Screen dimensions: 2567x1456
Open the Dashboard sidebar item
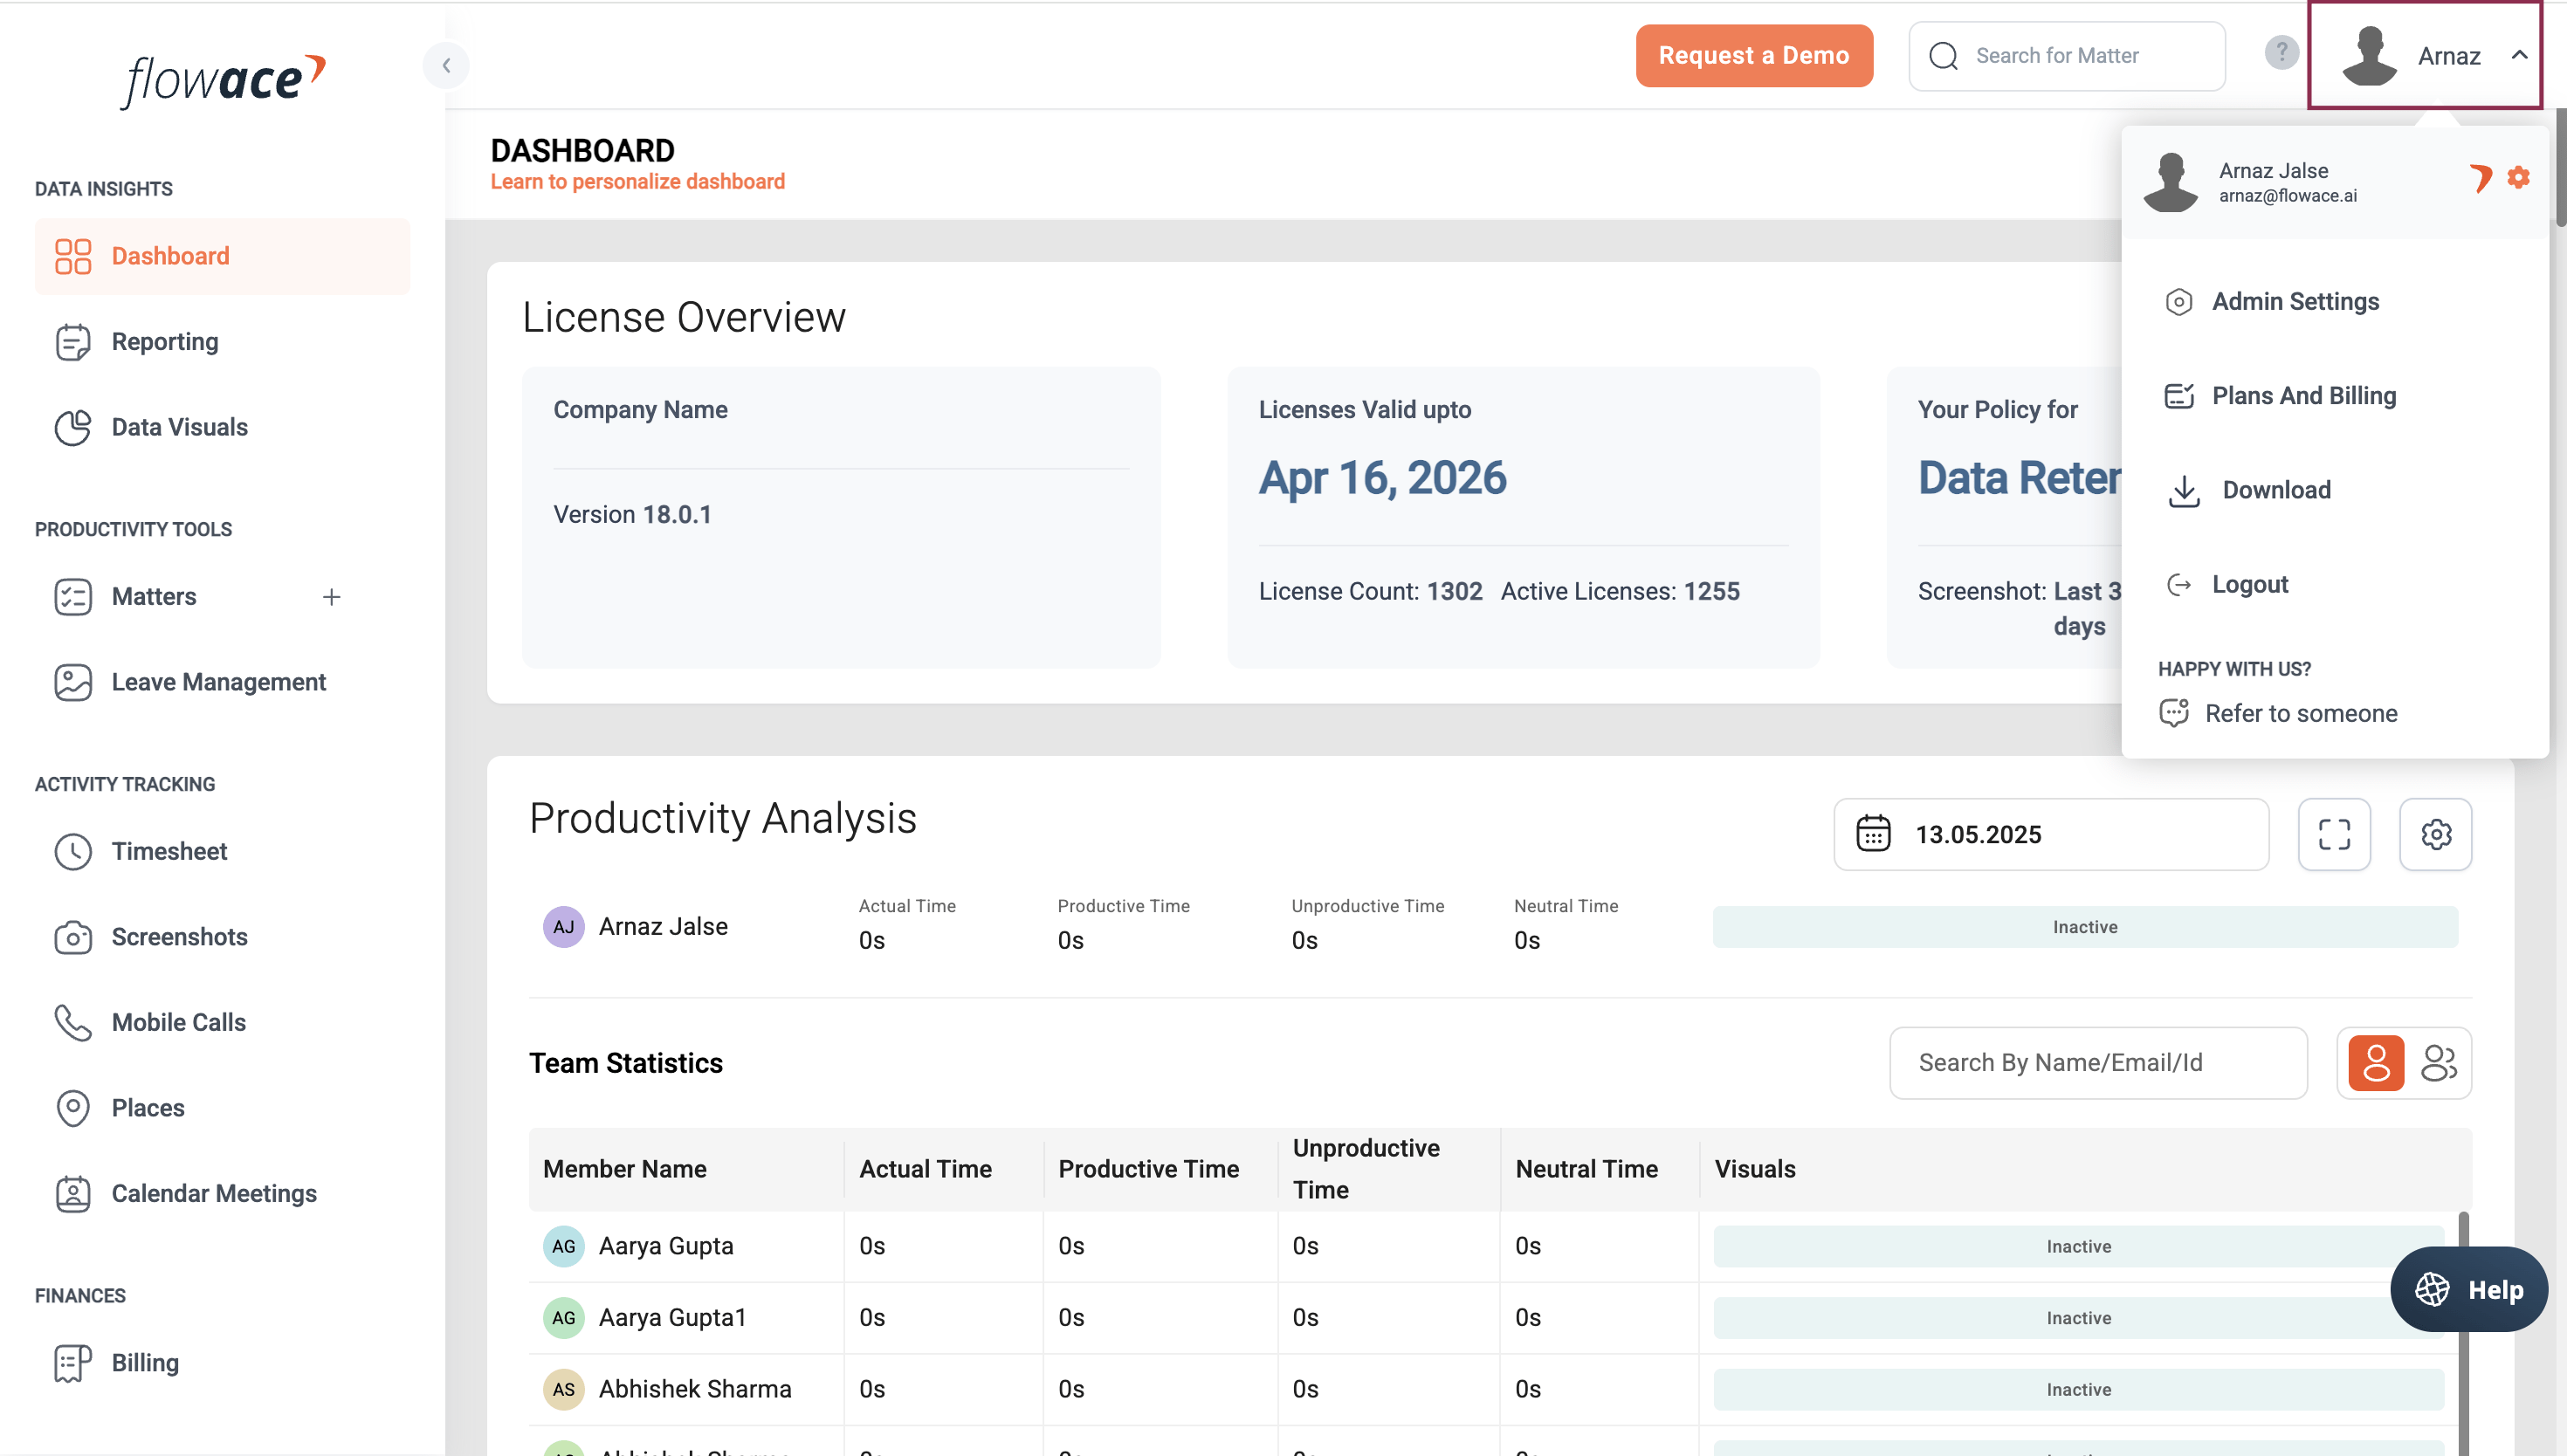pos(222,256)
